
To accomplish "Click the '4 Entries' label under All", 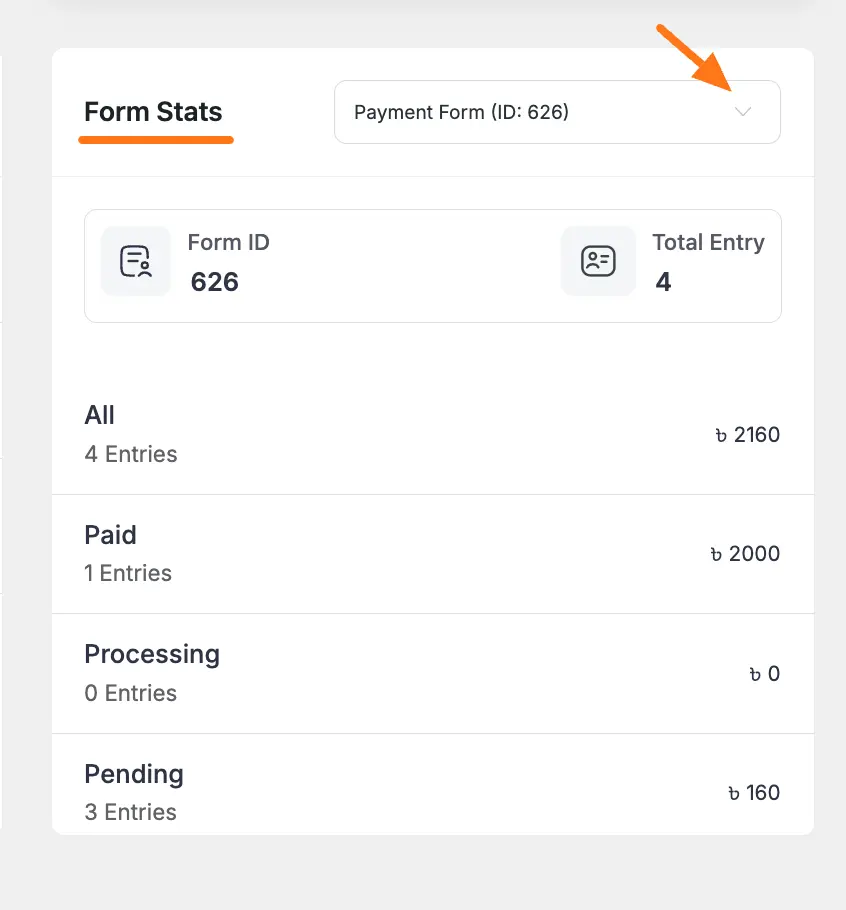I will point(131,454).
